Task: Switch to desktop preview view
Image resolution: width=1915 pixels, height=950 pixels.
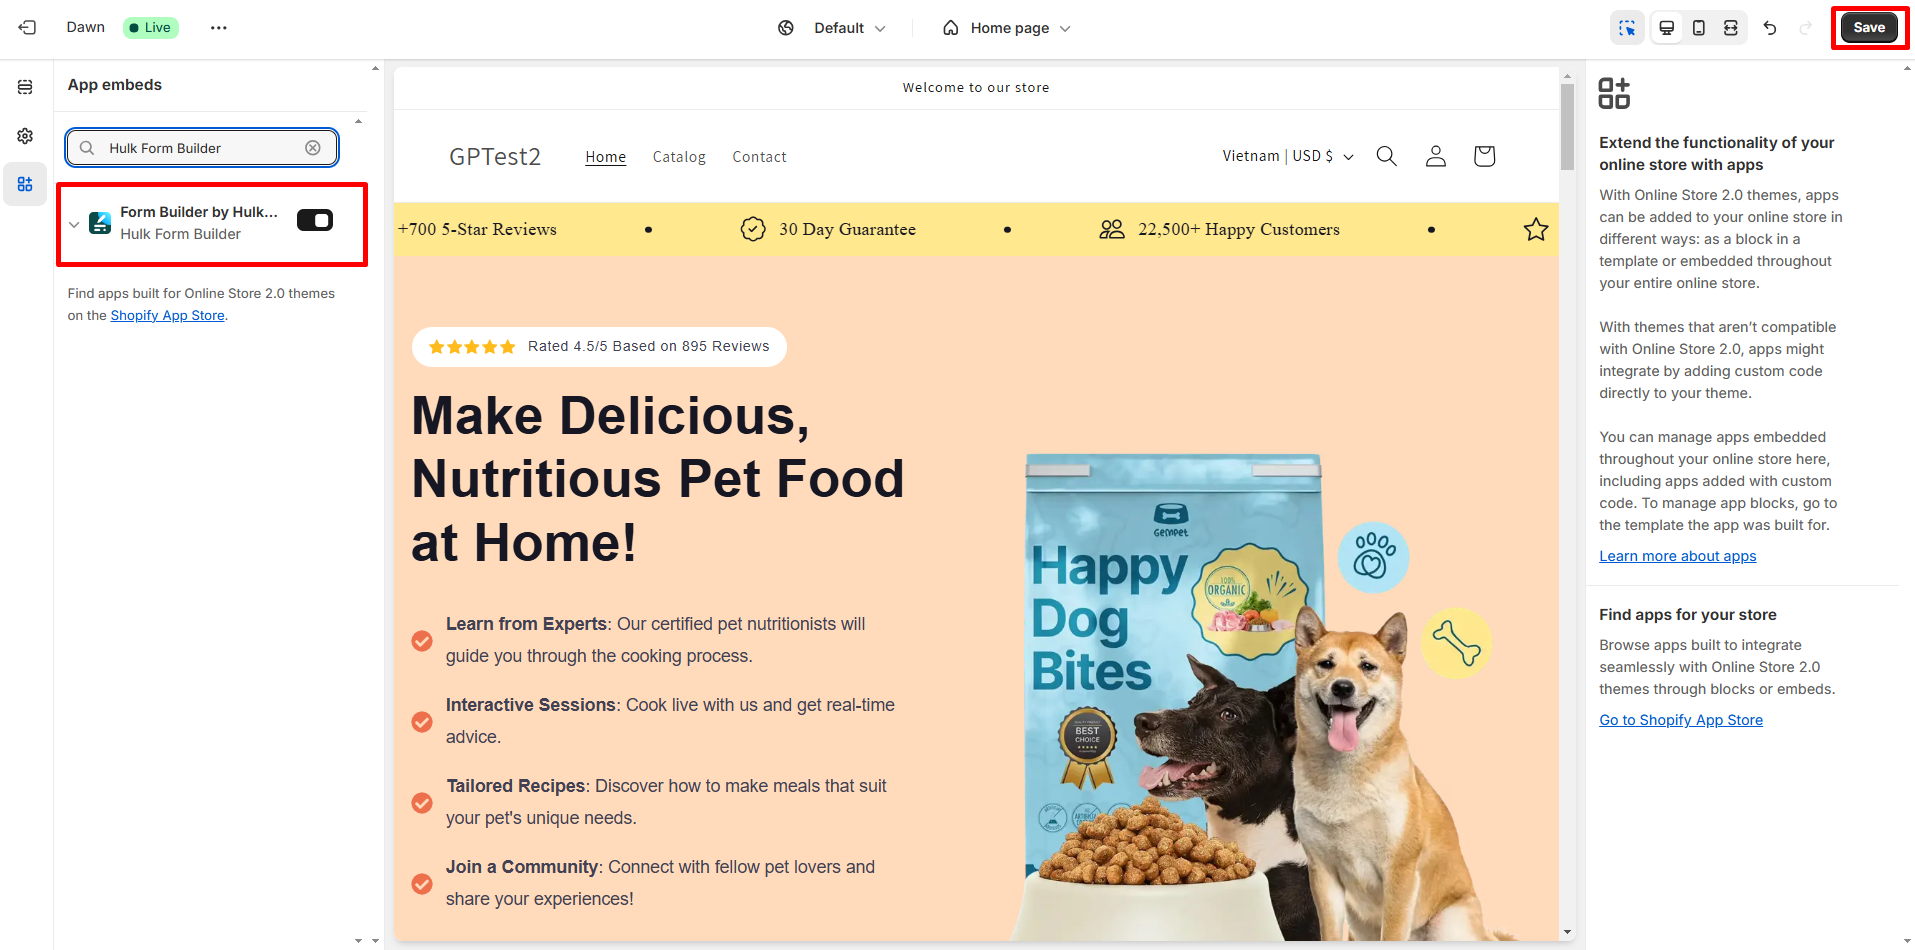Action: [1666, 28]
